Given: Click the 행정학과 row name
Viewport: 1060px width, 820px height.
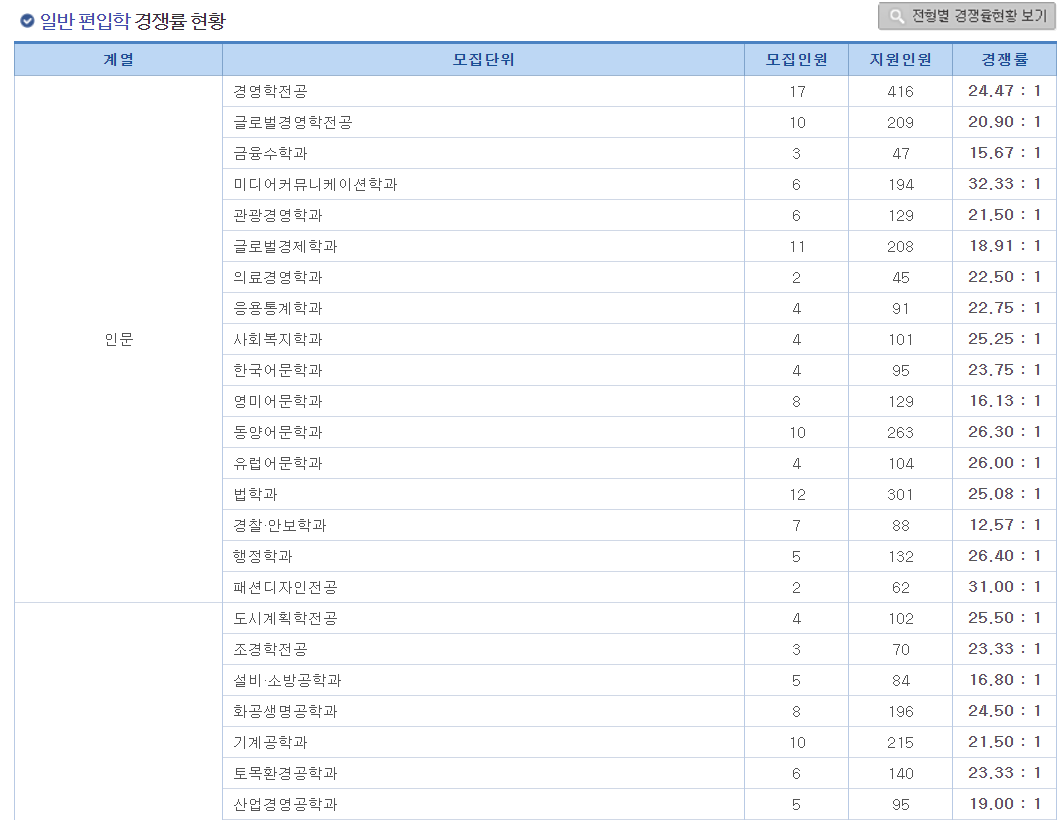Looking at the screenshot, I should (x=263, y=556).
